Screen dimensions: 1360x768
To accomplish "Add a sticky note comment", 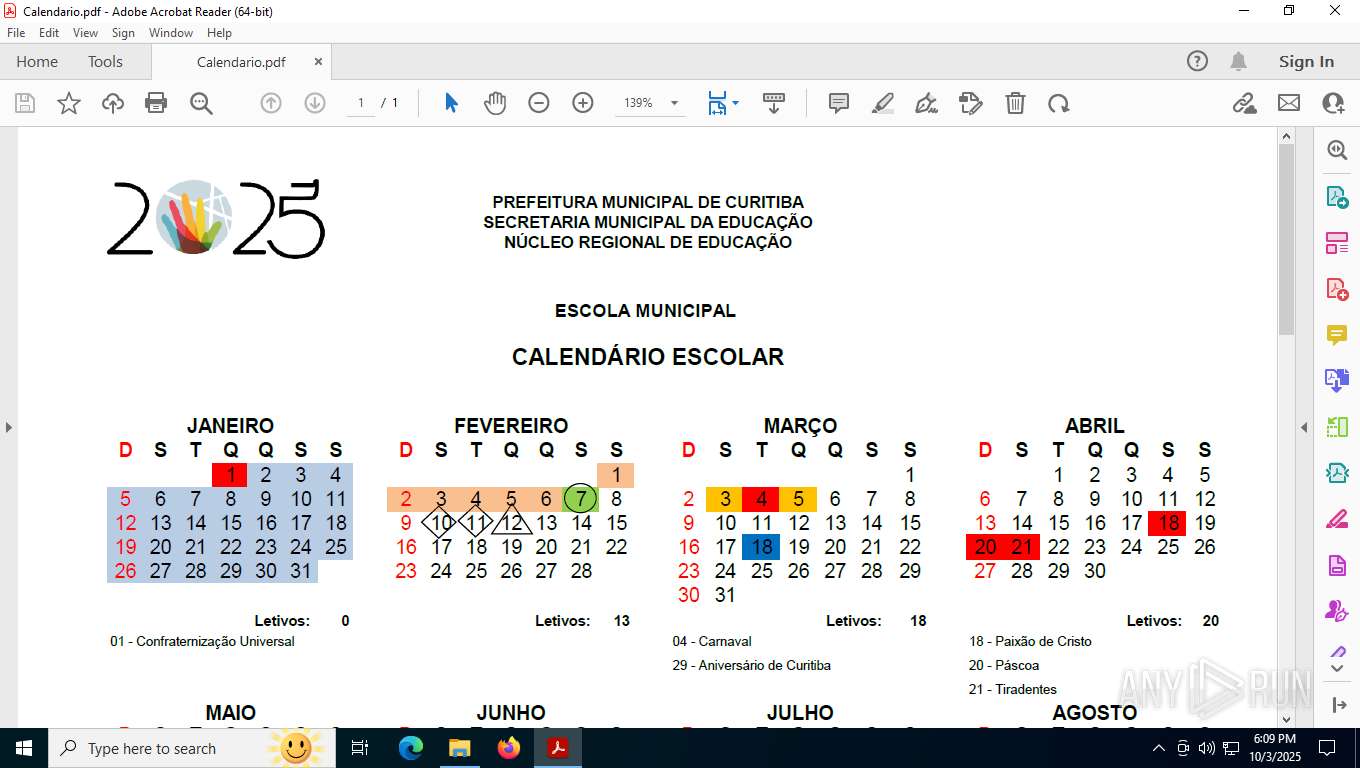I will 839,103.
